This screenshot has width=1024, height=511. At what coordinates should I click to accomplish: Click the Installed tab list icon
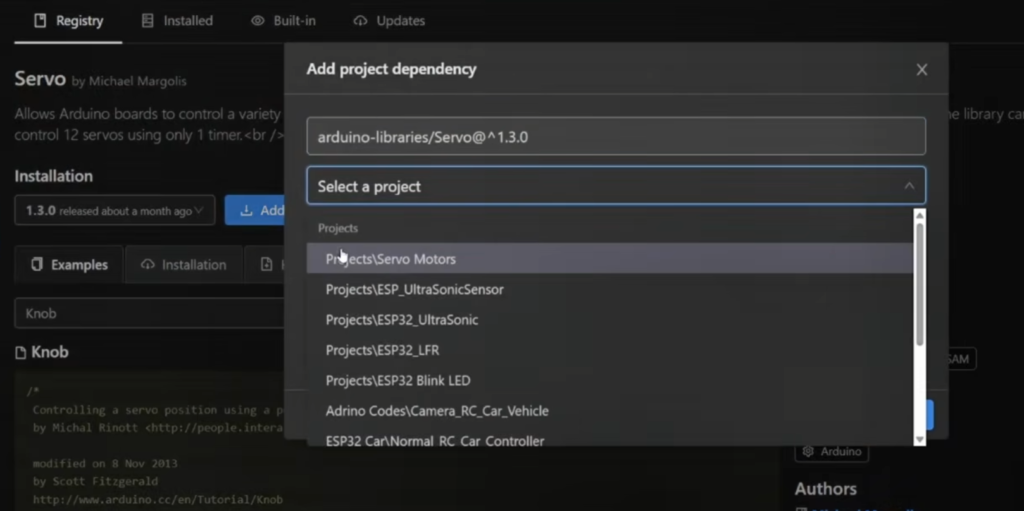tap(148, 21)
